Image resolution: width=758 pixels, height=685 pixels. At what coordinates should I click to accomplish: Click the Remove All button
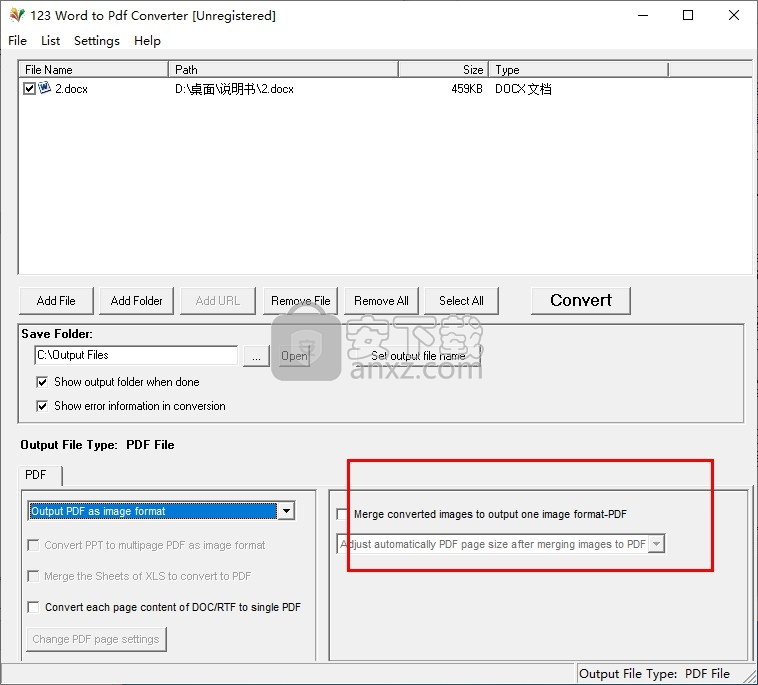coord(381,301)
